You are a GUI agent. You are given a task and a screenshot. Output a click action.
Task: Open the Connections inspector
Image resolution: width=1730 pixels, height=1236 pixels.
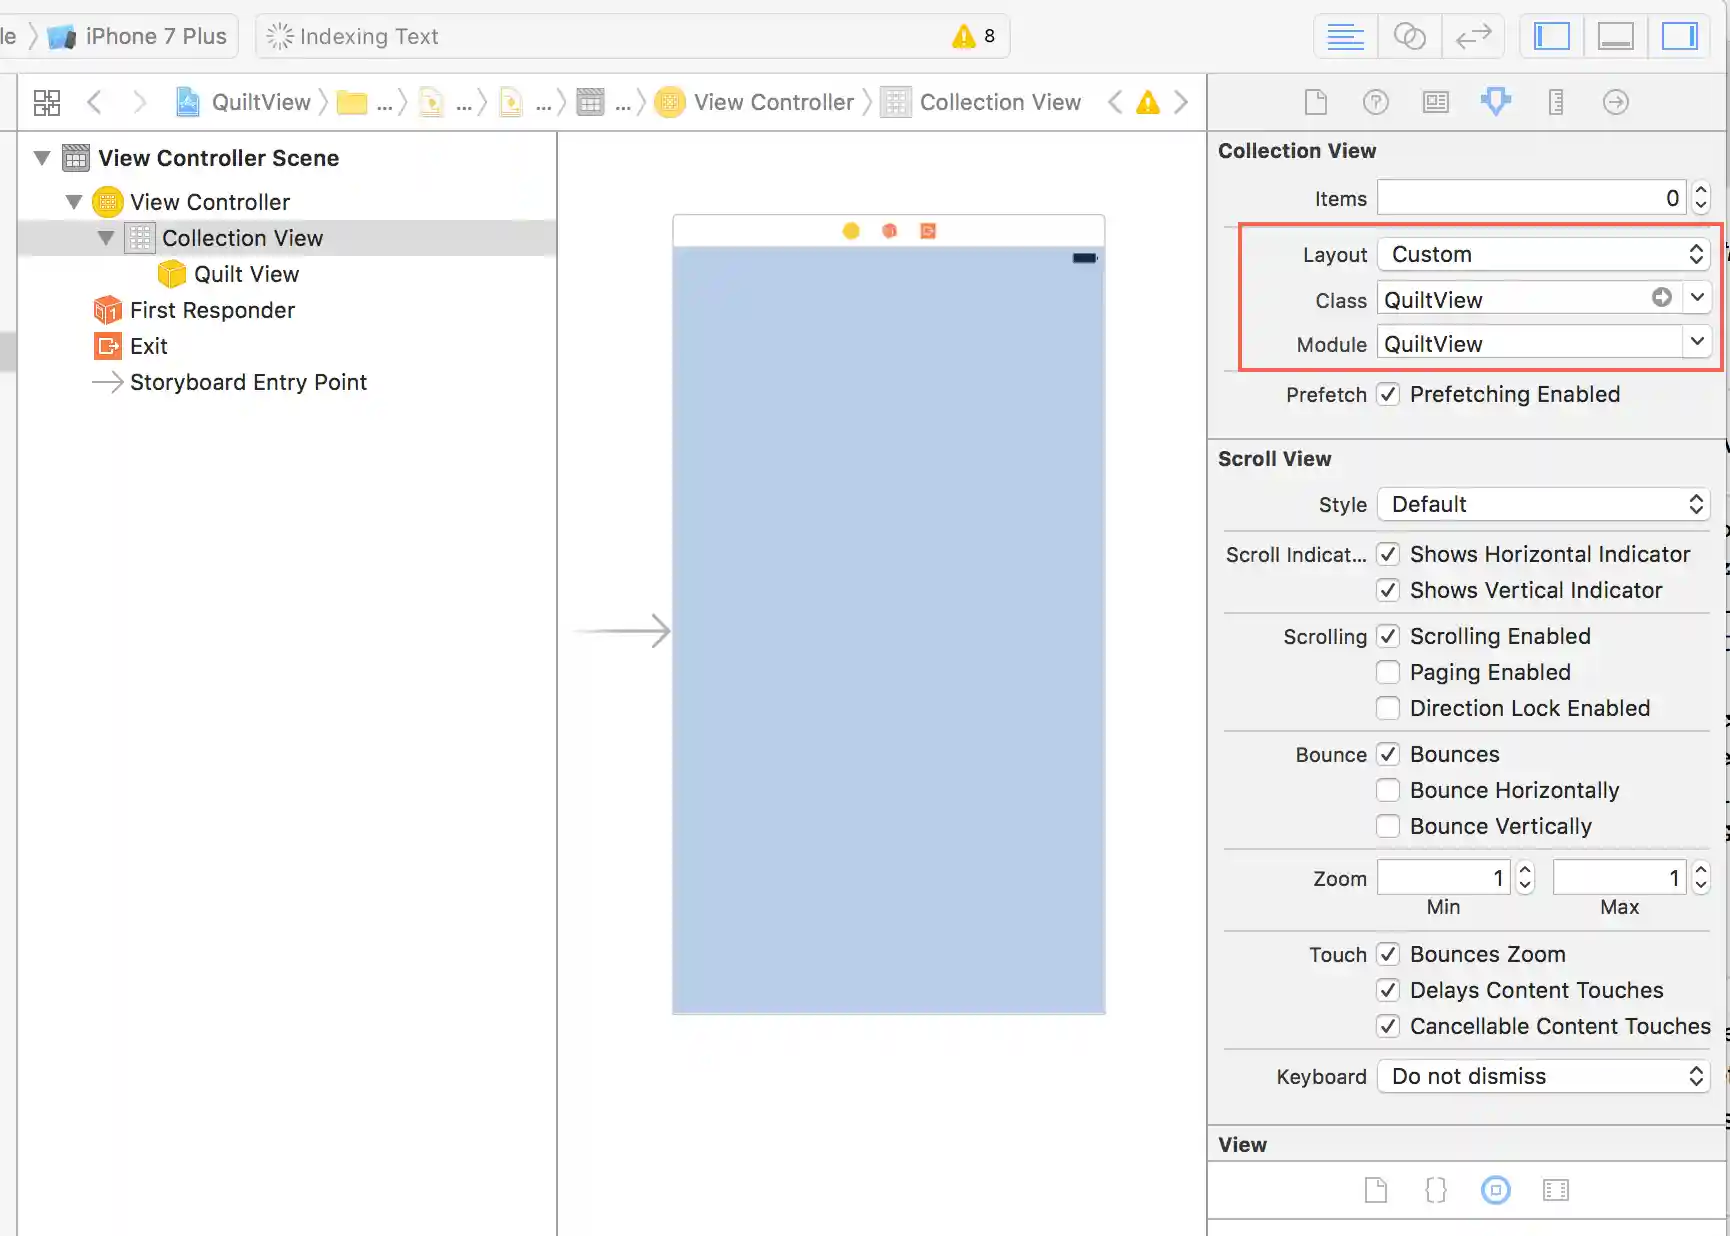coord(1615,102)
